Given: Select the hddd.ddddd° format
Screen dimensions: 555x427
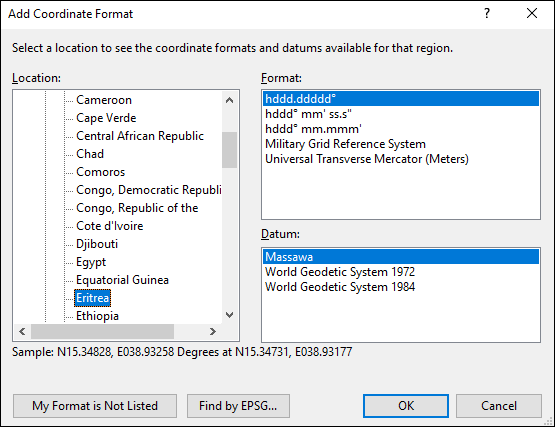Looking at the screenshot, I should pos(401,99).
